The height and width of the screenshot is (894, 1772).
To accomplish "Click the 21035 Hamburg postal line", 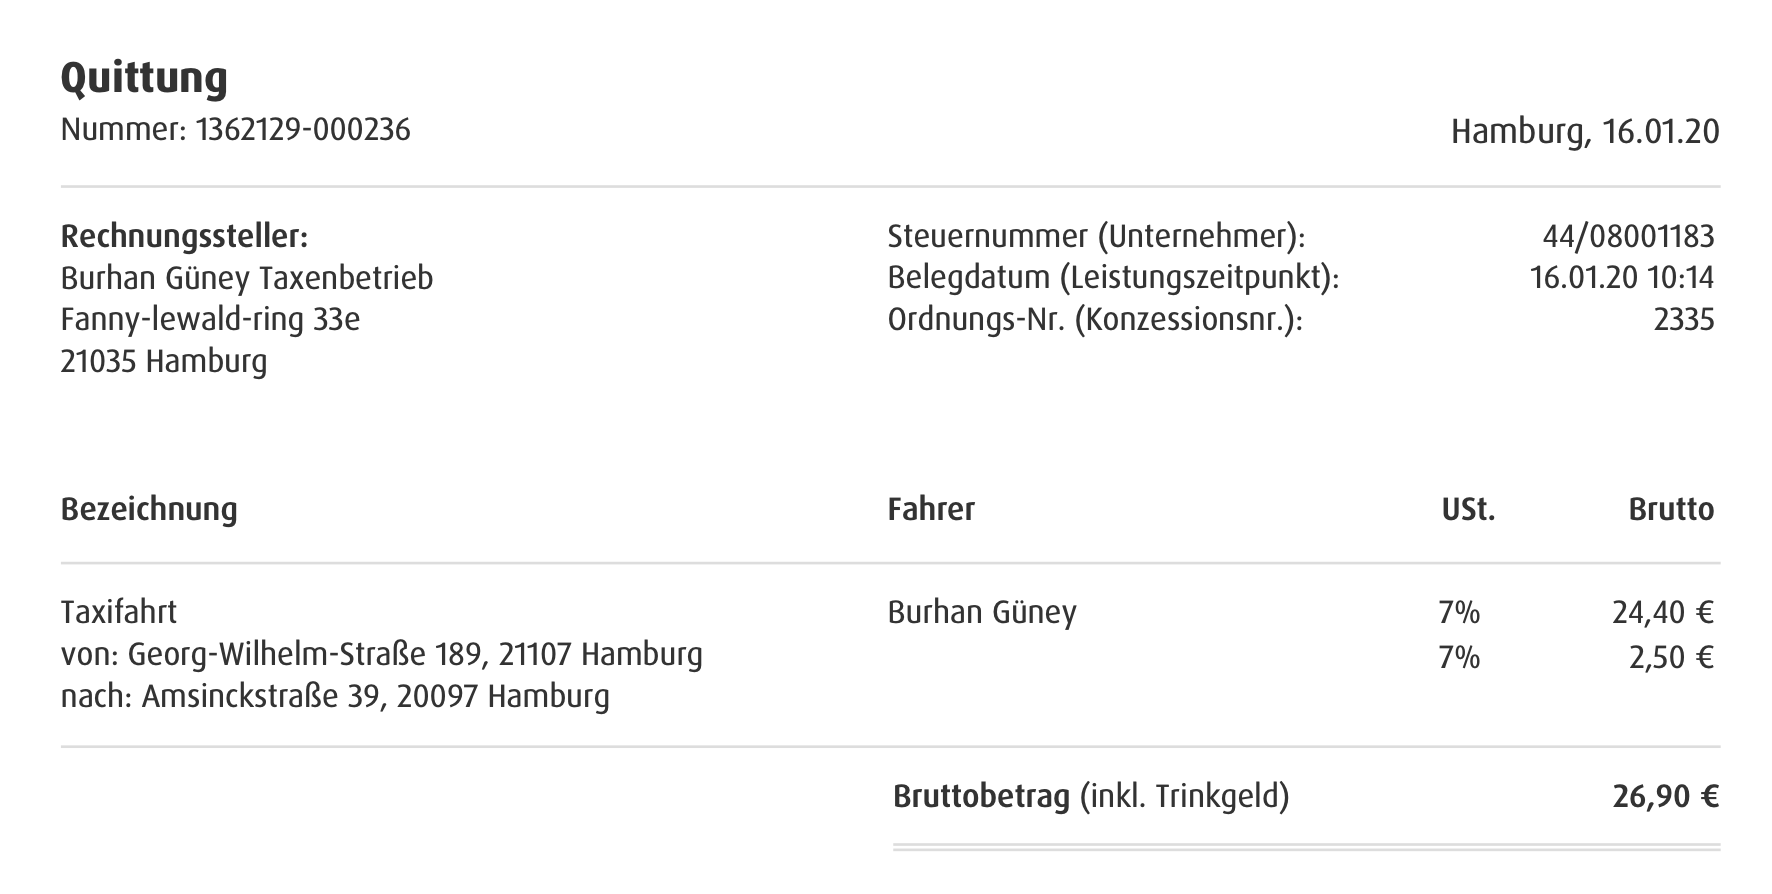I will [164, 361].
